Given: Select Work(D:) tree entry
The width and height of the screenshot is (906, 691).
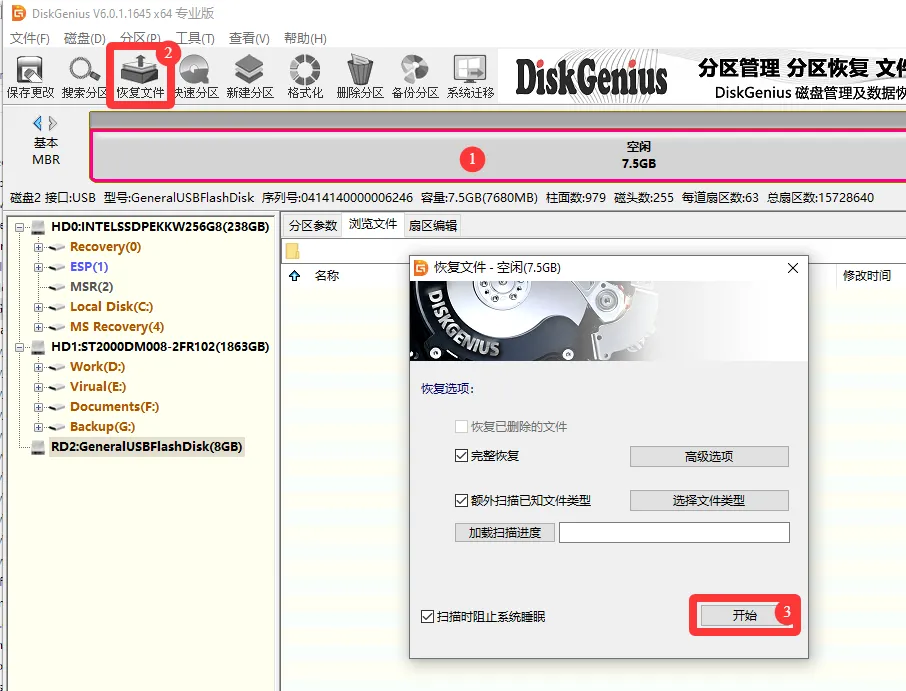Looking at the screenshot, I should pos(97,367).
